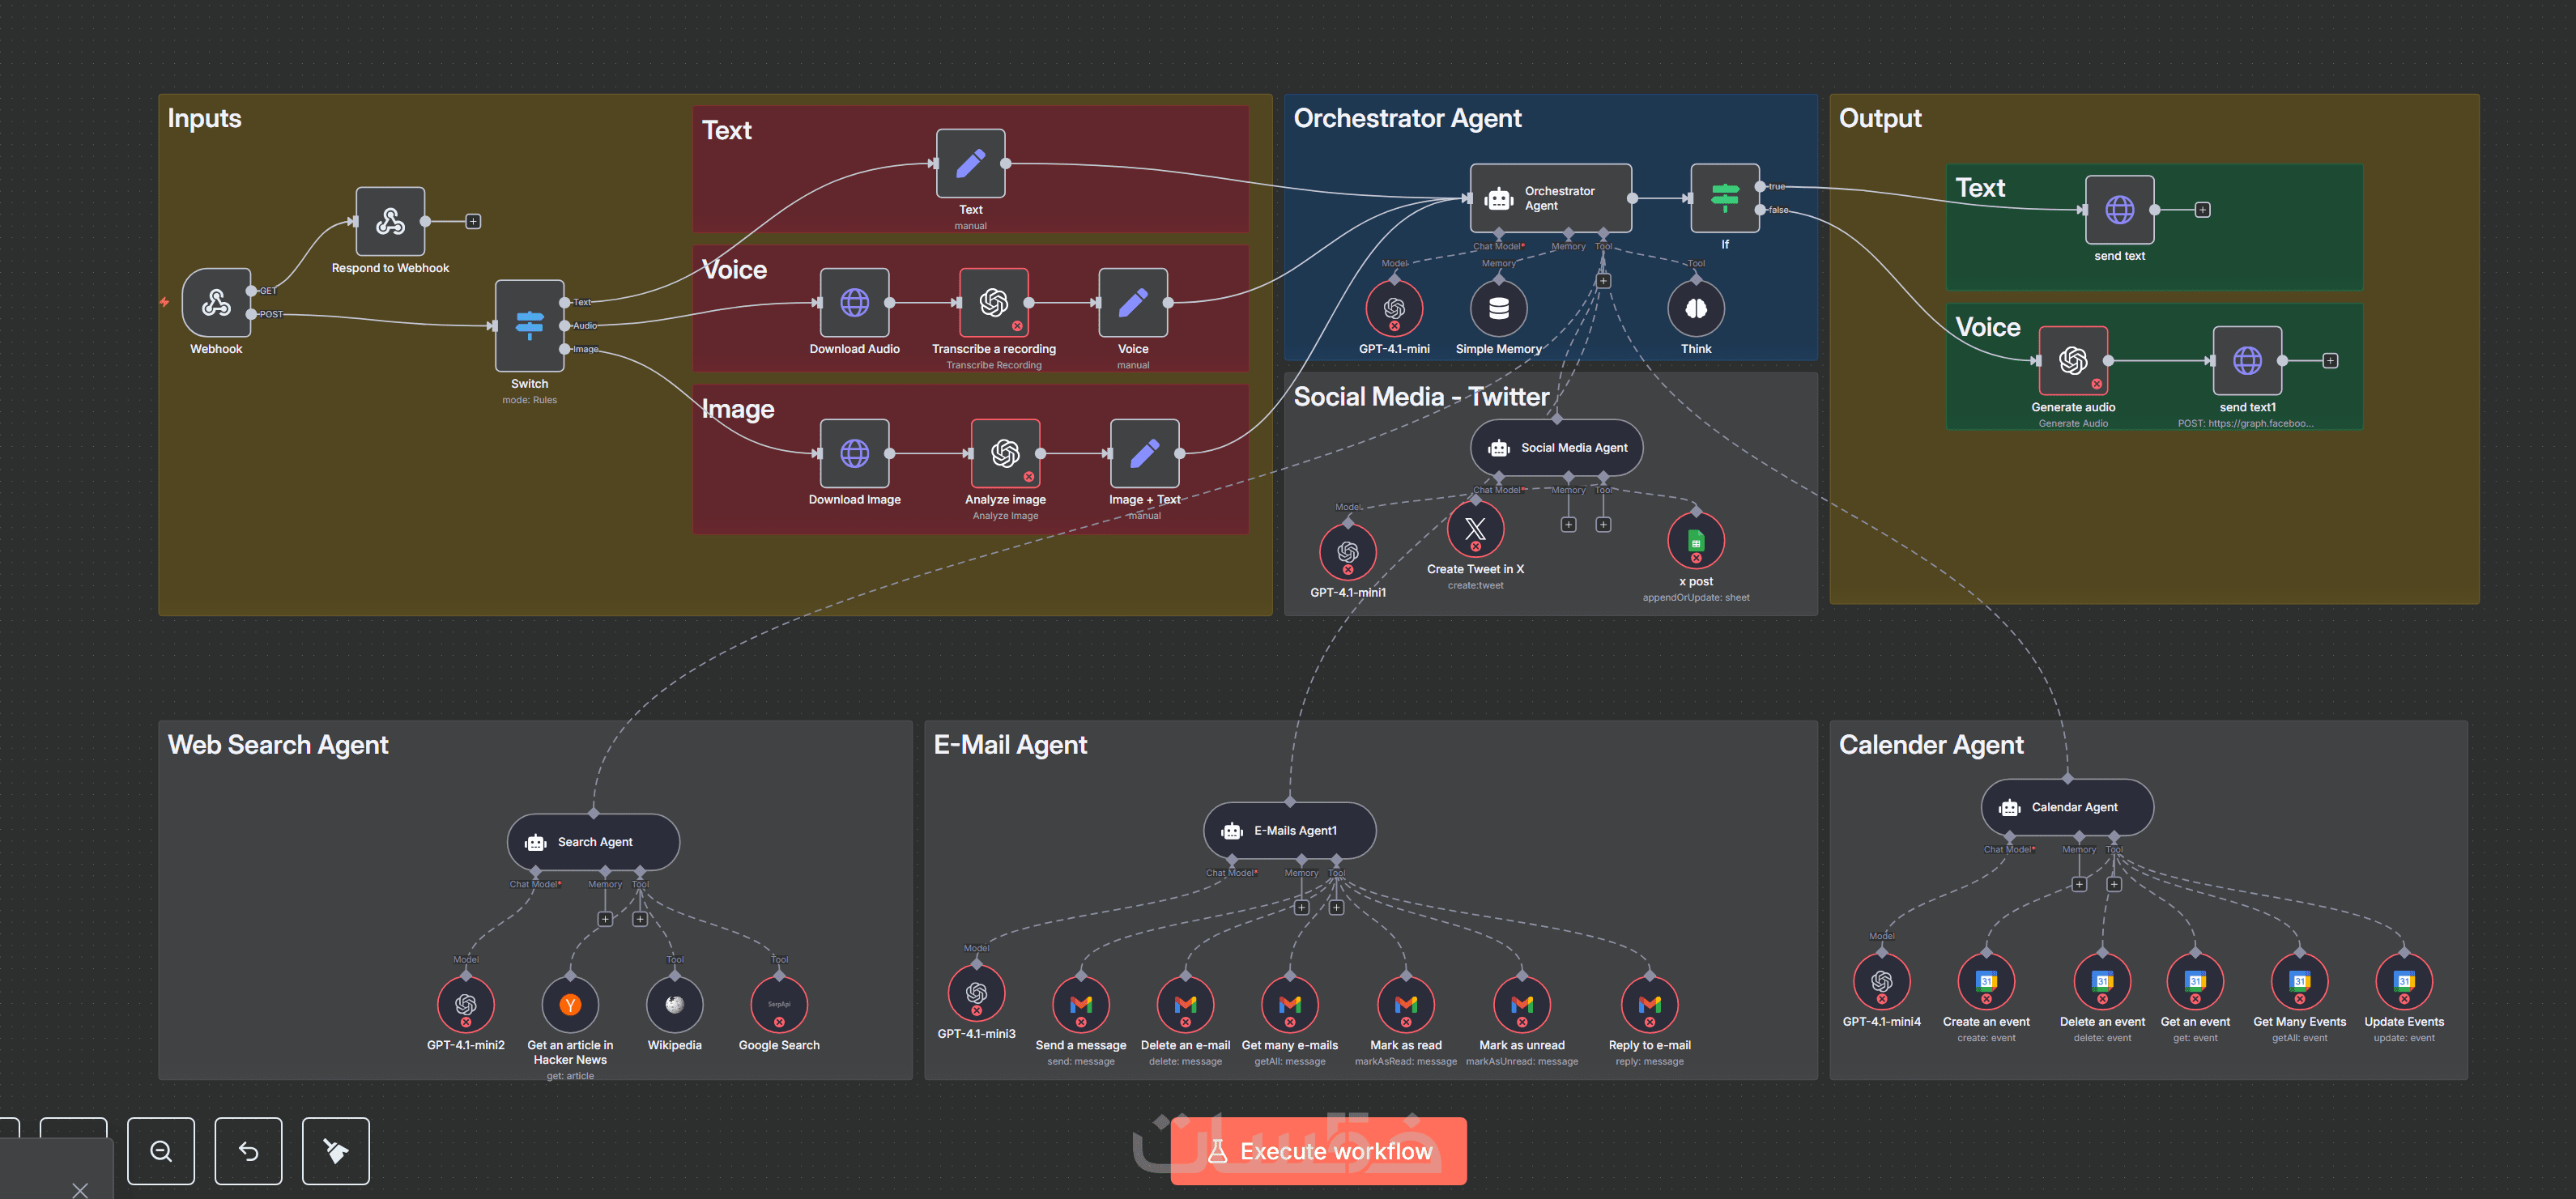
Task: Click the reset zoom arrow button
Action: [248, 1151]
